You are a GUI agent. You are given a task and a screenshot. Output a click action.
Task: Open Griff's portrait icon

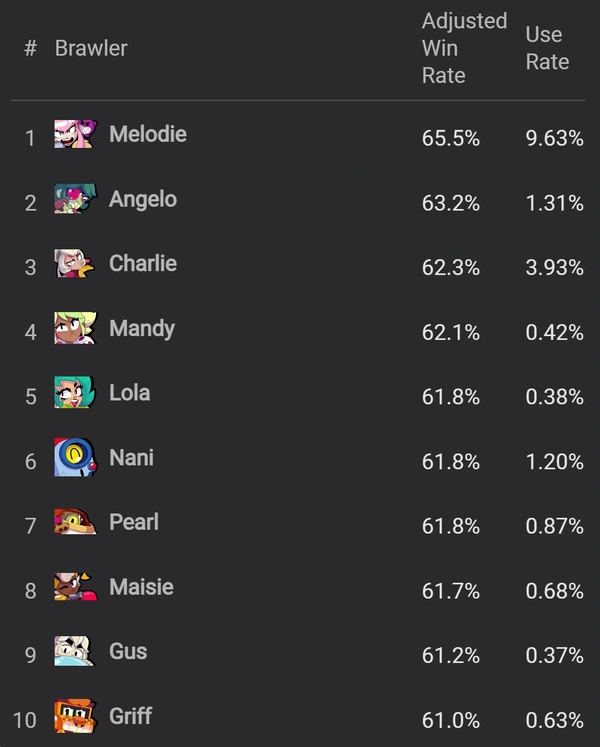(x=75, y=716)
